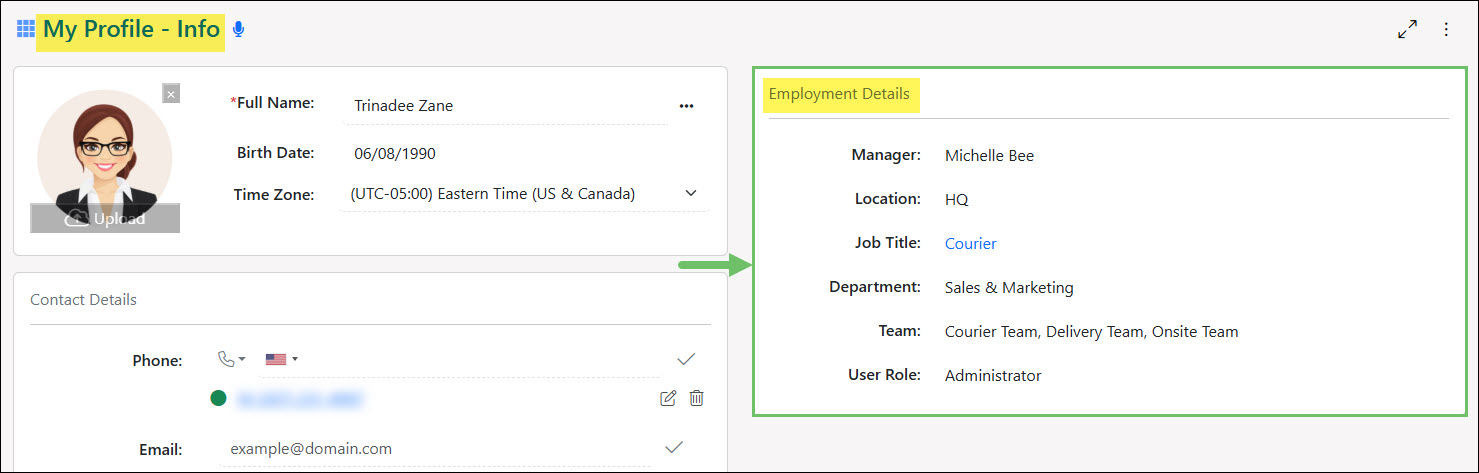
Task: Click the Administrator user role text
Action: click(x=993, y=376)
